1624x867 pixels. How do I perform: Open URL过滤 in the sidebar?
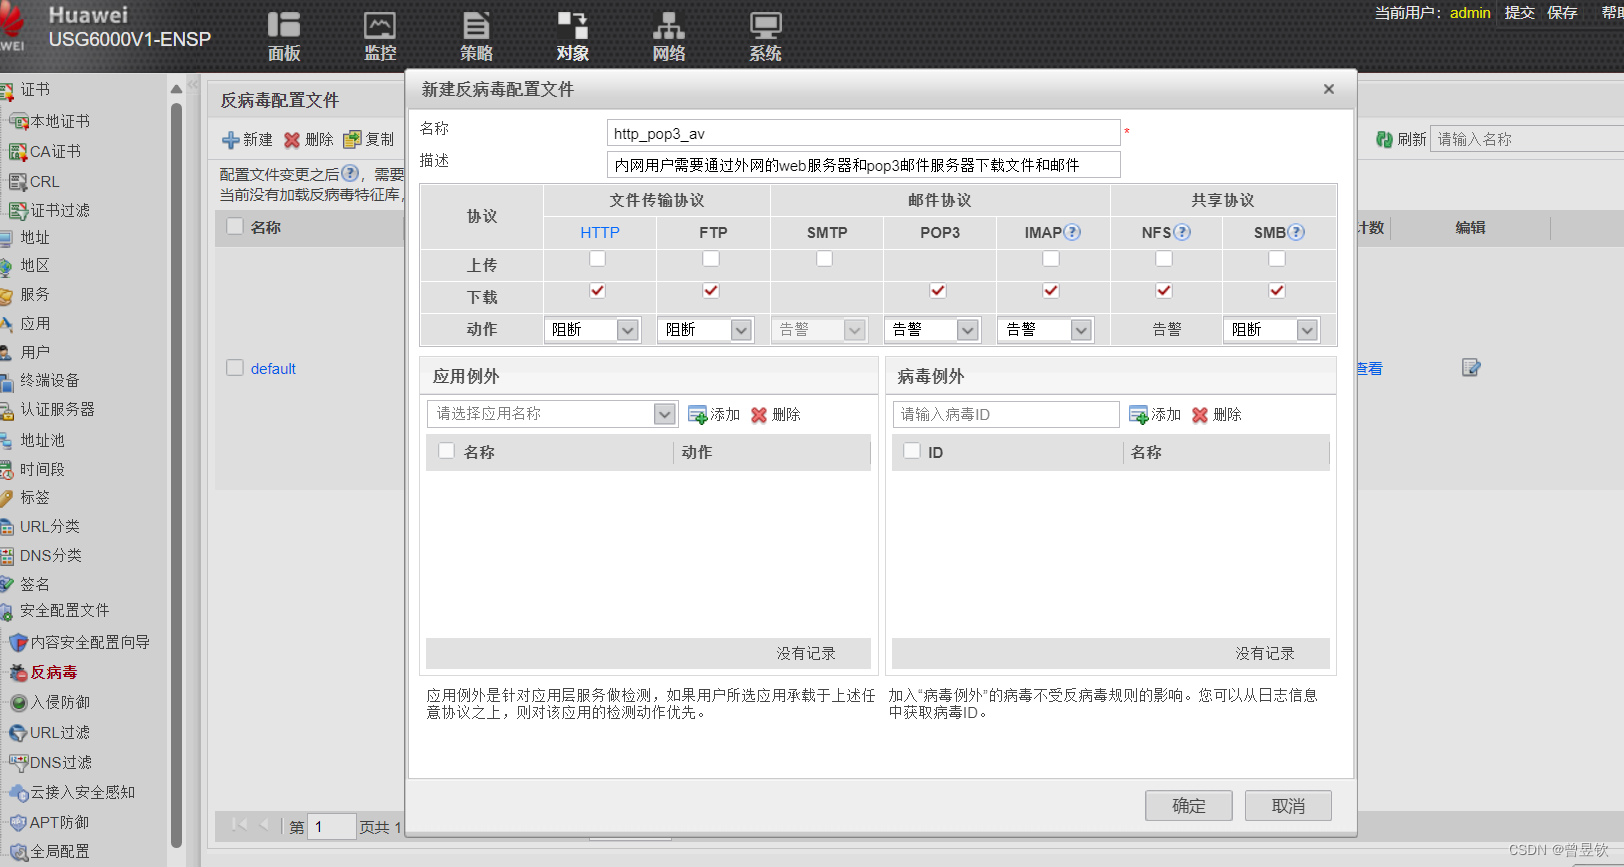59,732
